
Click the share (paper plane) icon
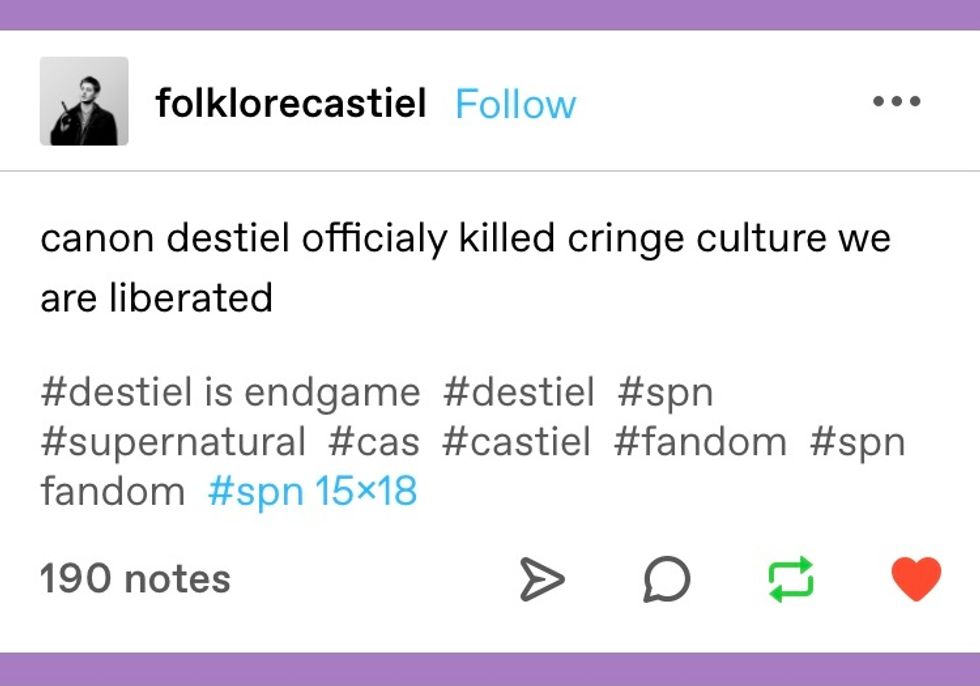tap(542, 580)
